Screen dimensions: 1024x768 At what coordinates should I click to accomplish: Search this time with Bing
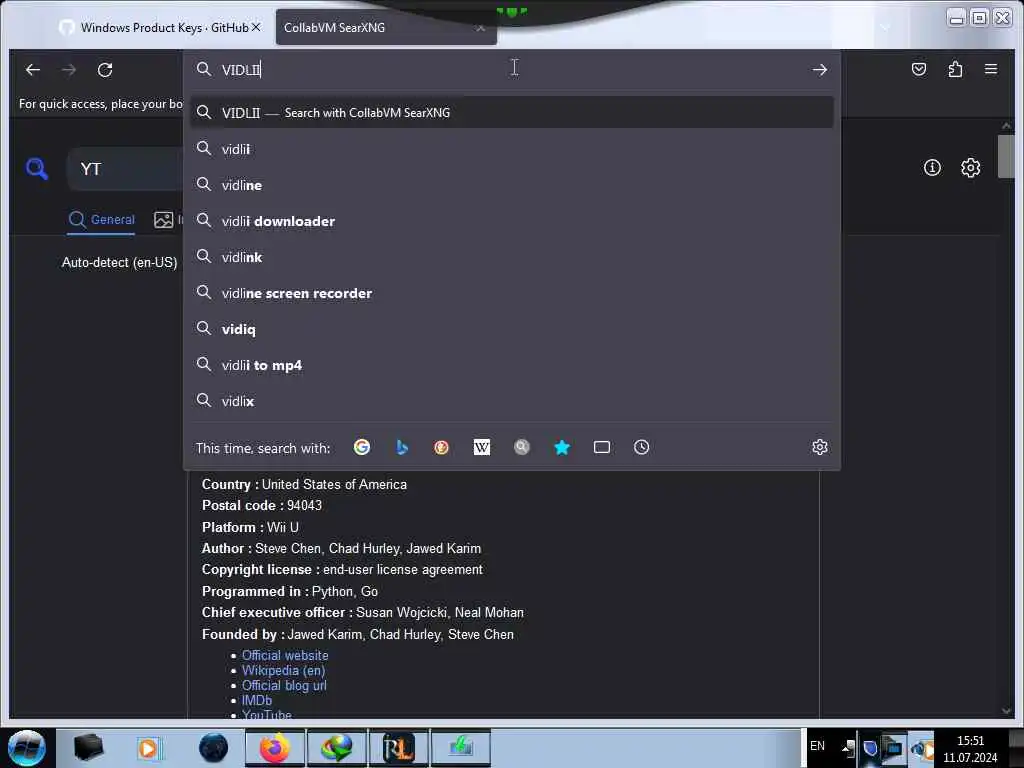coord(402,447)
